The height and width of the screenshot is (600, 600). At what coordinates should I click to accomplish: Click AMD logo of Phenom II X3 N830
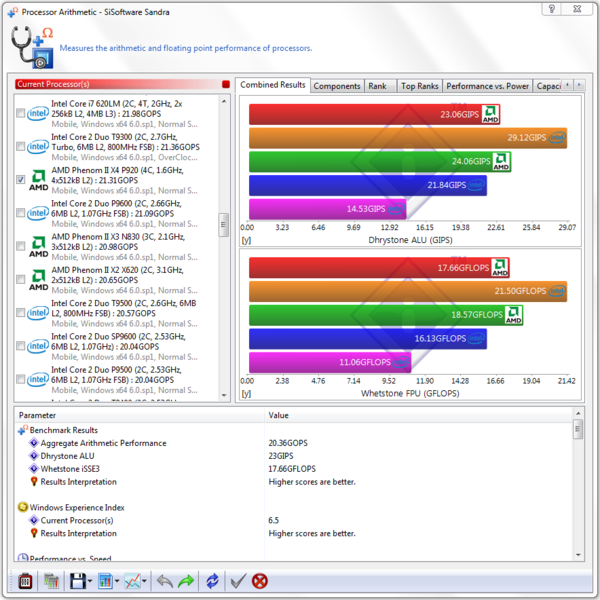coord(39,247)
